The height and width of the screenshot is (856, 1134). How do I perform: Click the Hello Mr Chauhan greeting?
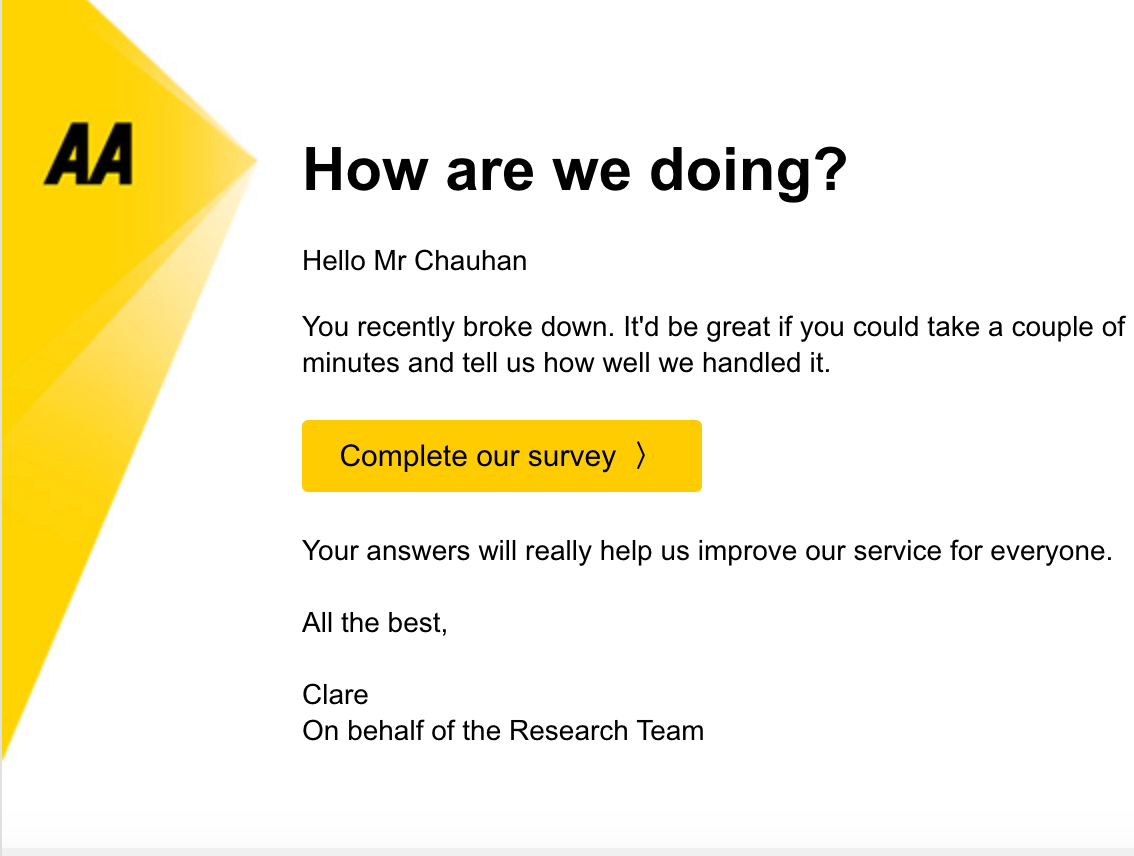pos(414,261)
